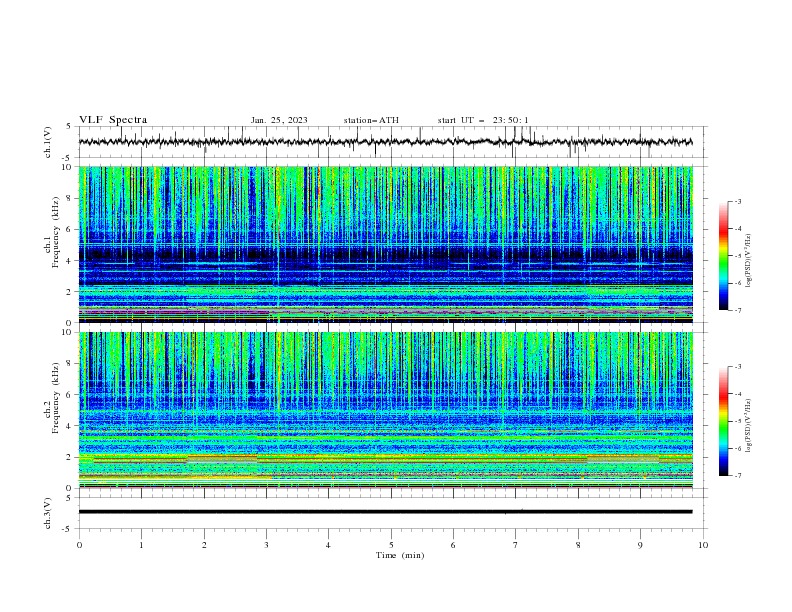Click the ch.1 spectrogram color scale bar

(724, 256)
